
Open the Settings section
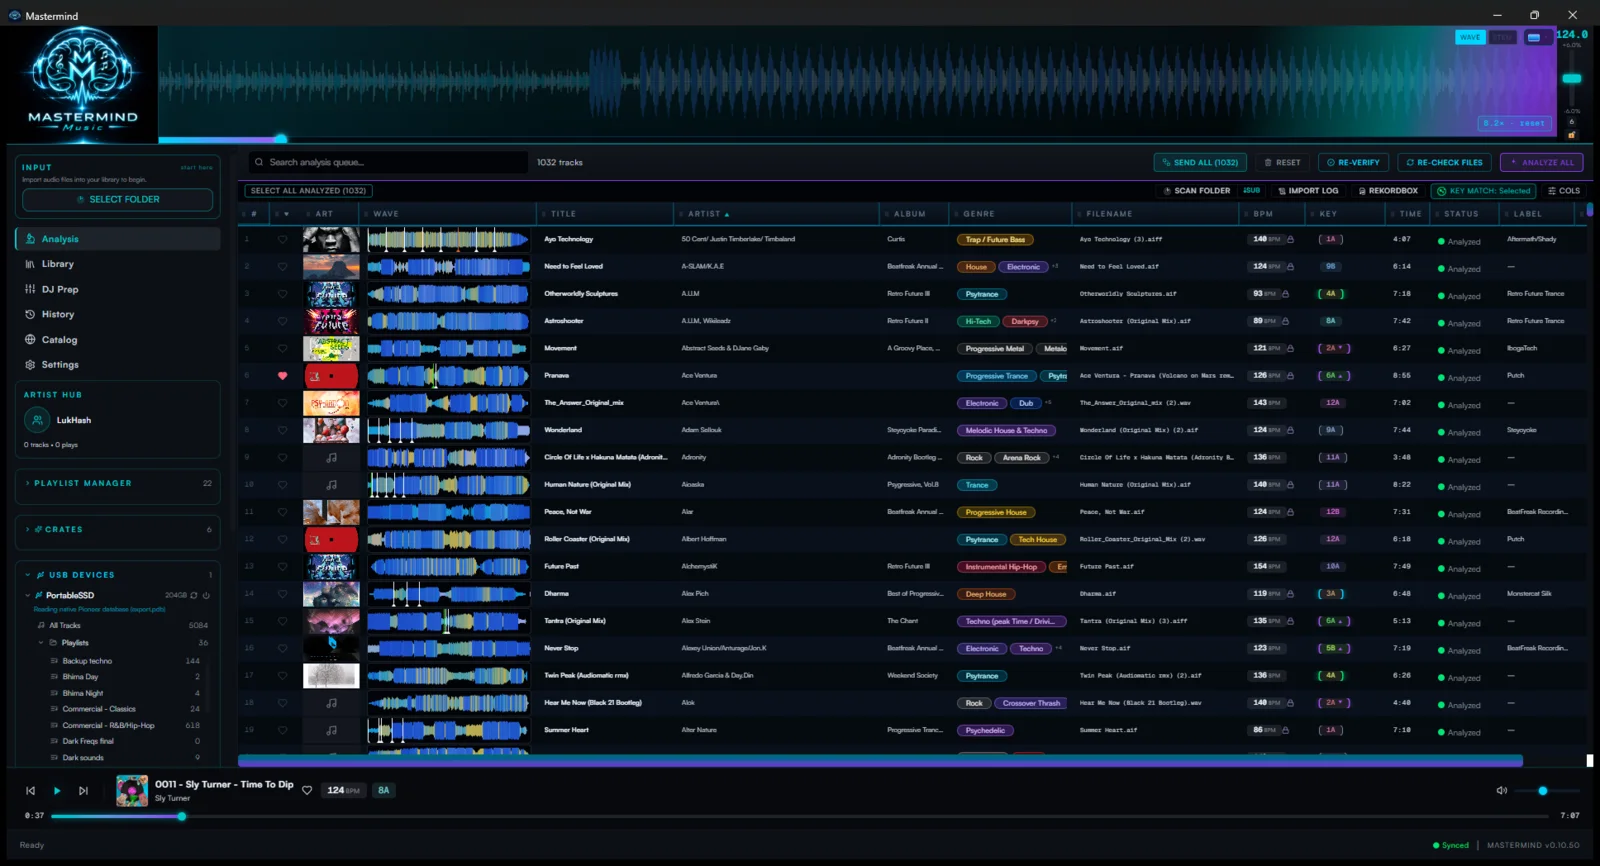click(118, 365)
